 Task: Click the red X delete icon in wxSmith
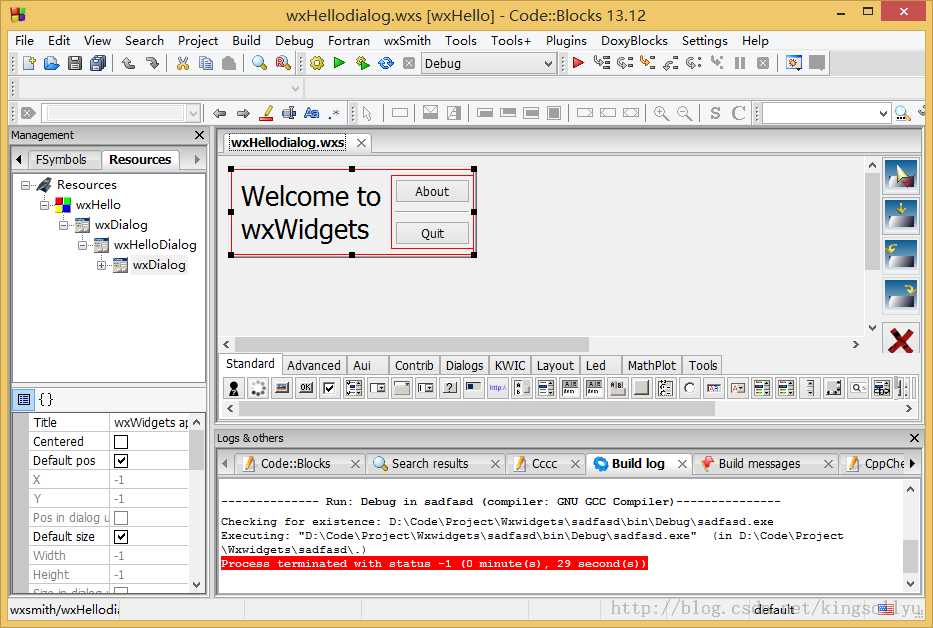[900, 341]
